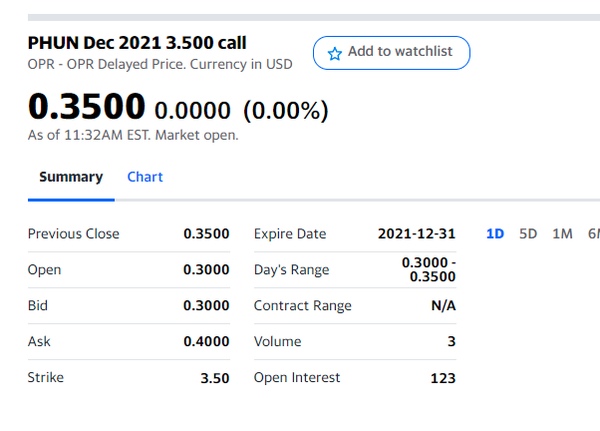Image resolution: width=600 pixels, height=431 pixels.
Task: Click the 'As of 11:32AM EST' timestamp
Action: pos(133,135)
